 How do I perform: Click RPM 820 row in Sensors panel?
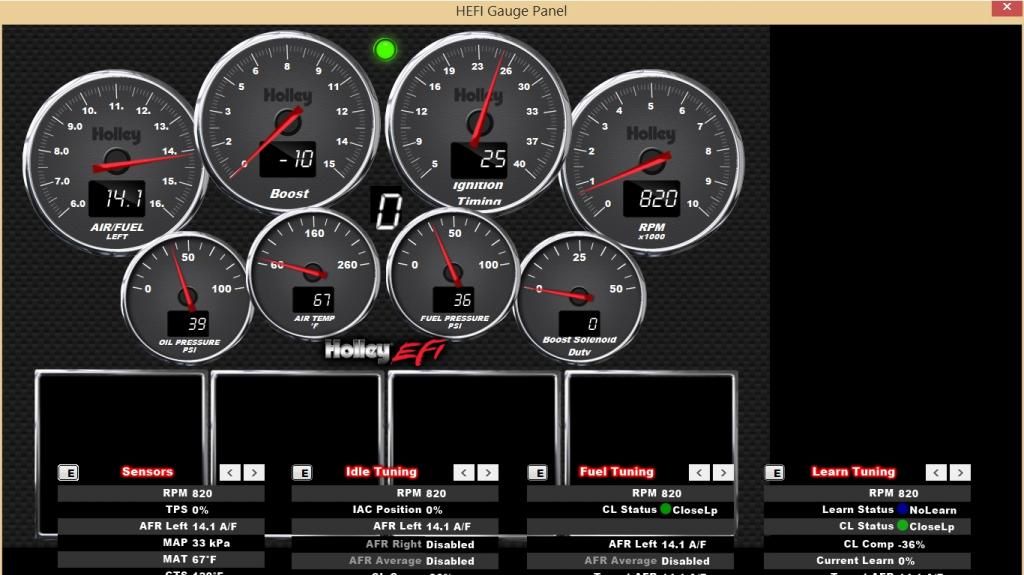pyautogui.click(x=161, y=493)
